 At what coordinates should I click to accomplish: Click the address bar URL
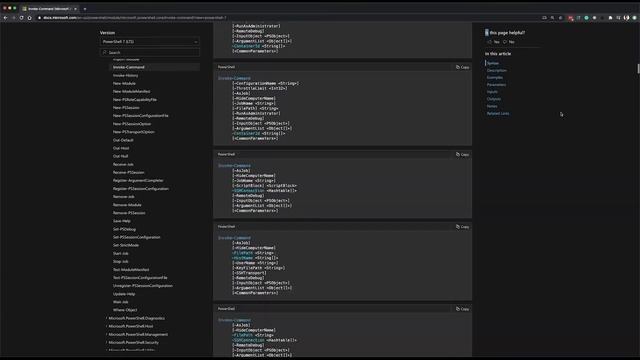(135, 18)
